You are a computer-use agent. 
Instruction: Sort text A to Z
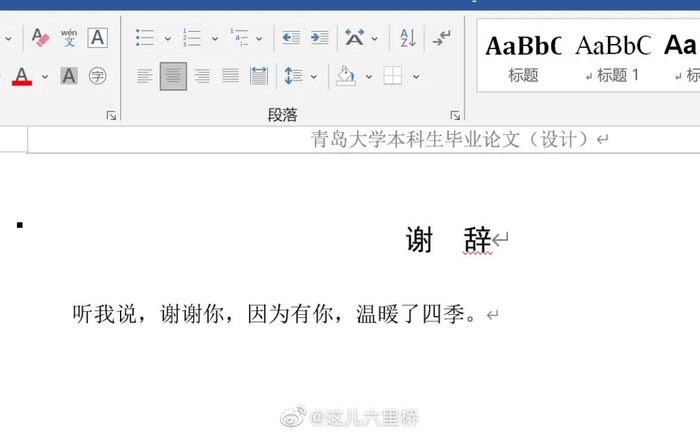click(x=408, y=38)
